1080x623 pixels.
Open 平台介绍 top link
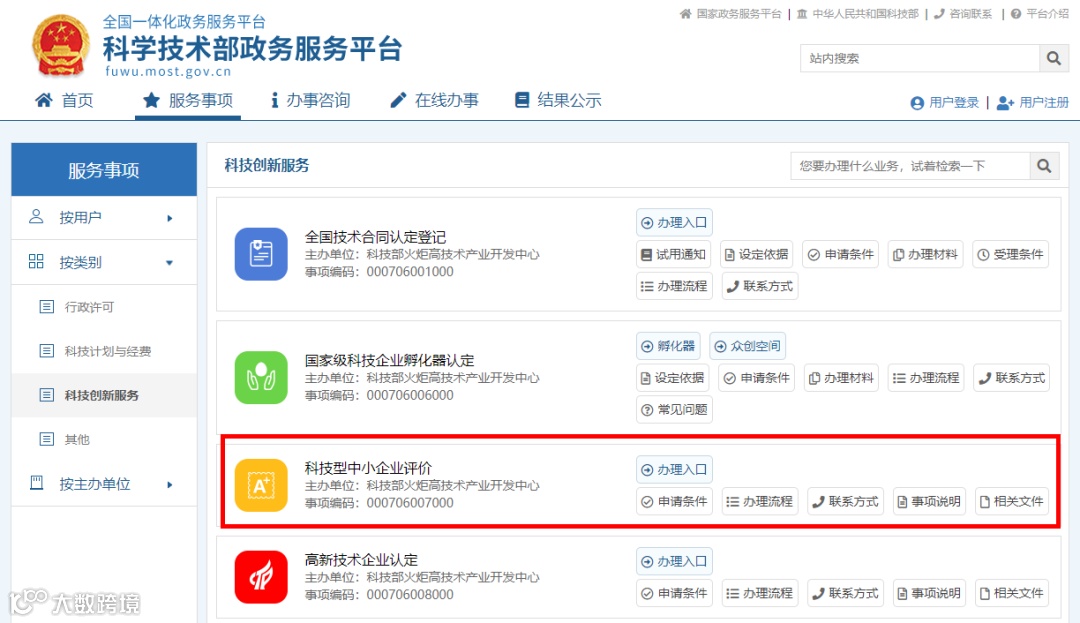1040,14
